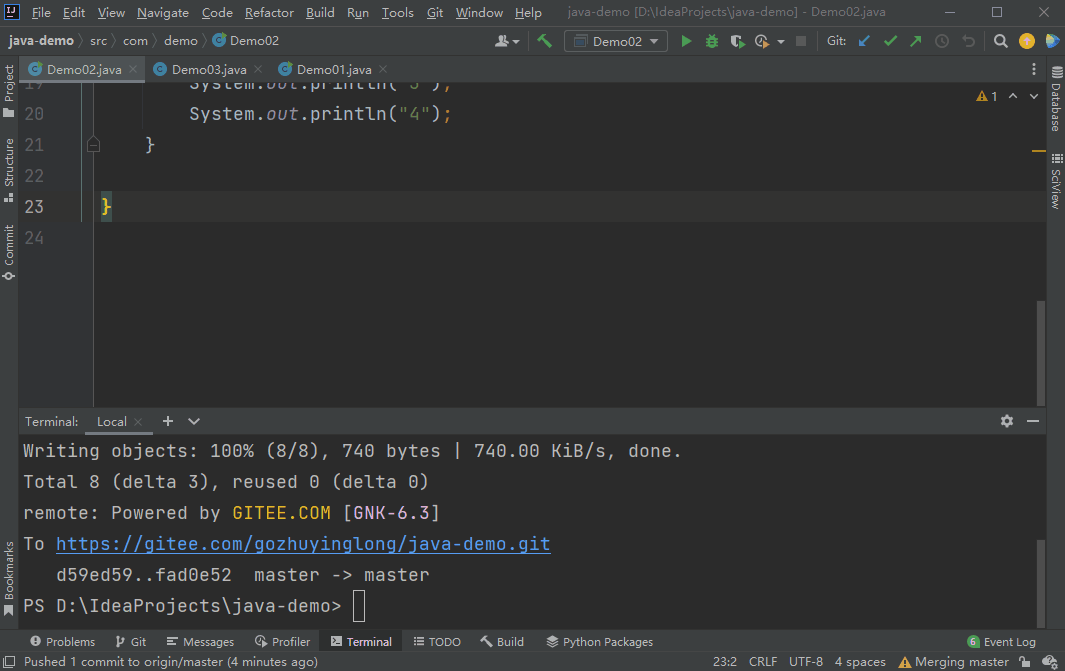Open the Refactor menu
Screen dimensions: 1065x671
point(268,13)
